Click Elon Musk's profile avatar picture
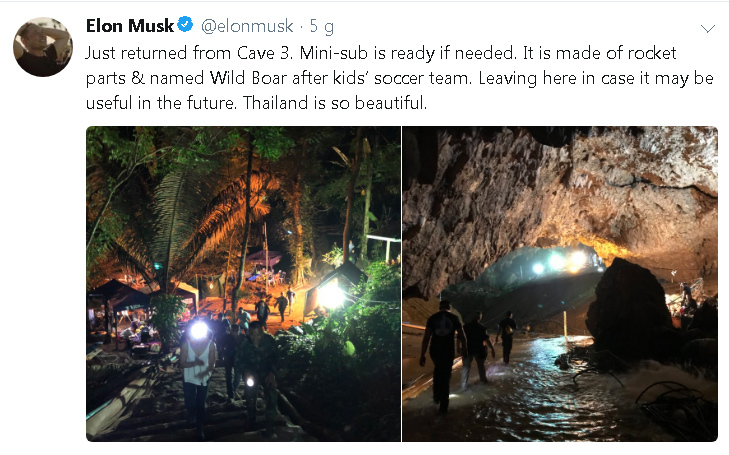This screenshot has height=455, width=729. pyautogui.click(x=43, y=47)
